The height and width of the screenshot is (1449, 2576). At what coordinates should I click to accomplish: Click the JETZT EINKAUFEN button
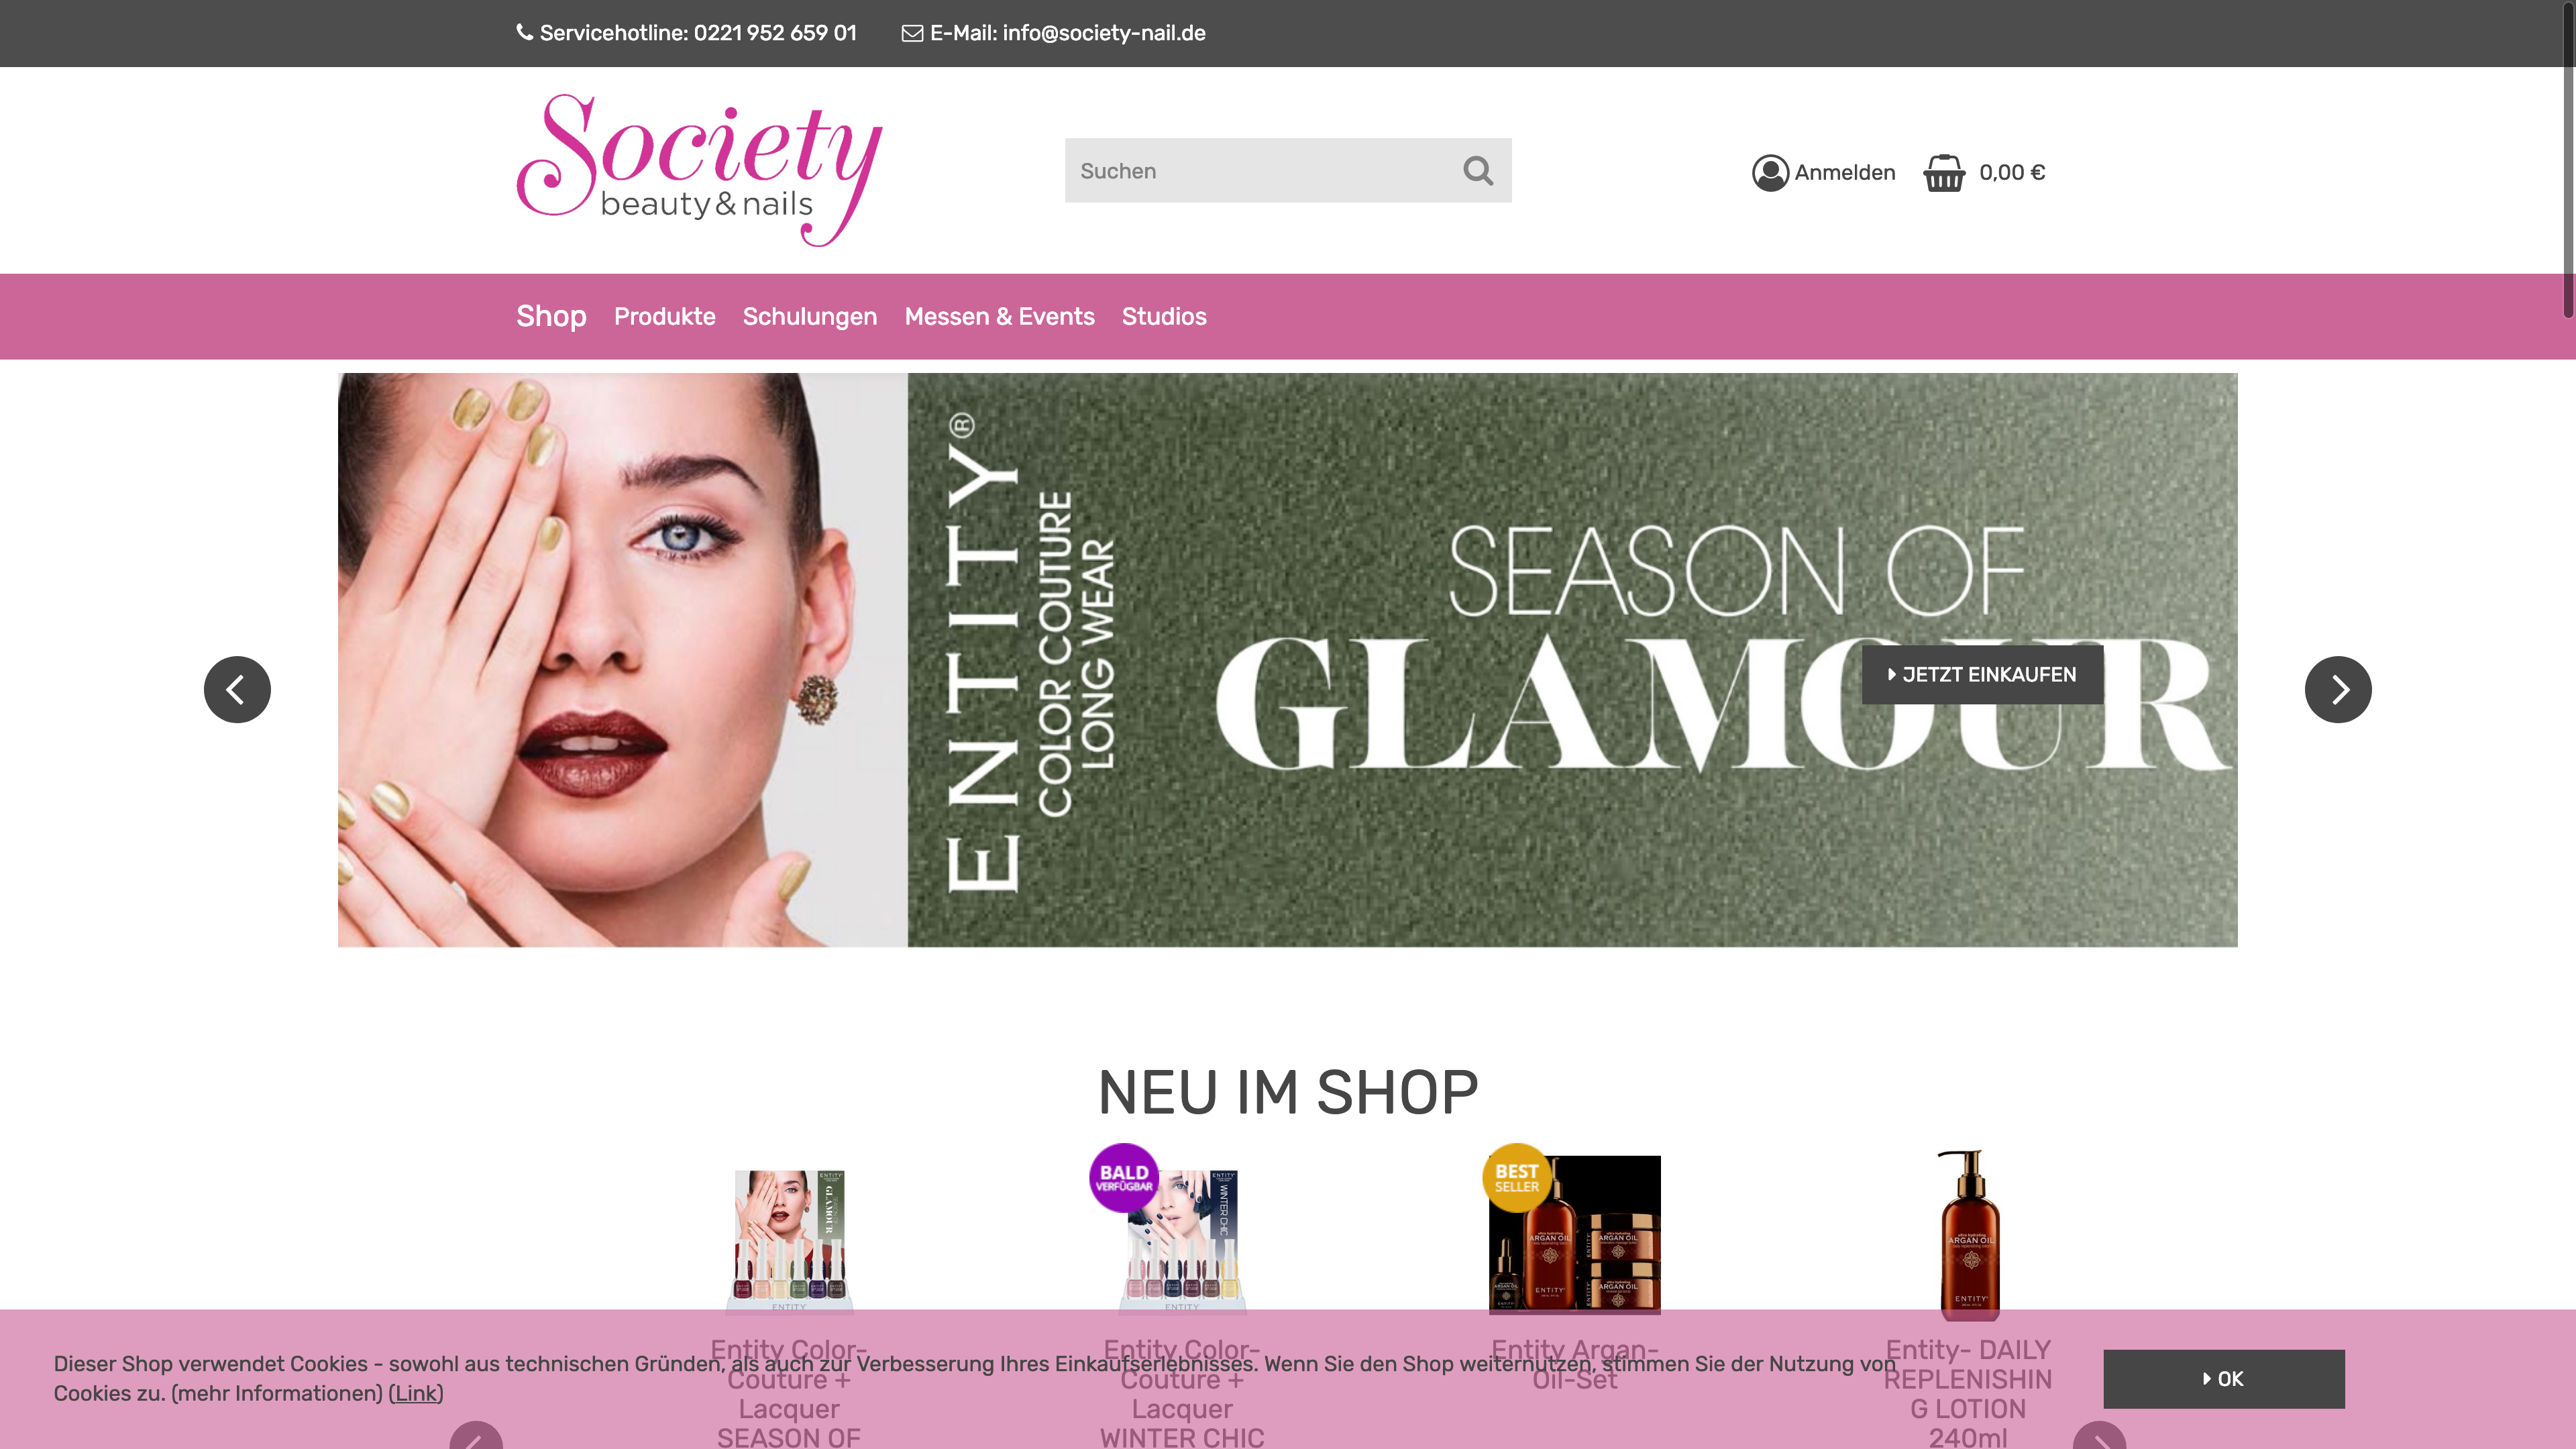[x=1982, y=675]
